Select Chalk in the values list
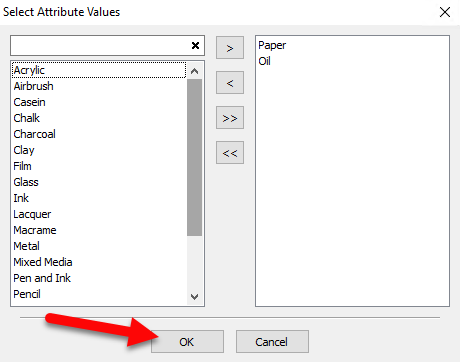Viewport: 460px width, 362px height. coord(99,118)
